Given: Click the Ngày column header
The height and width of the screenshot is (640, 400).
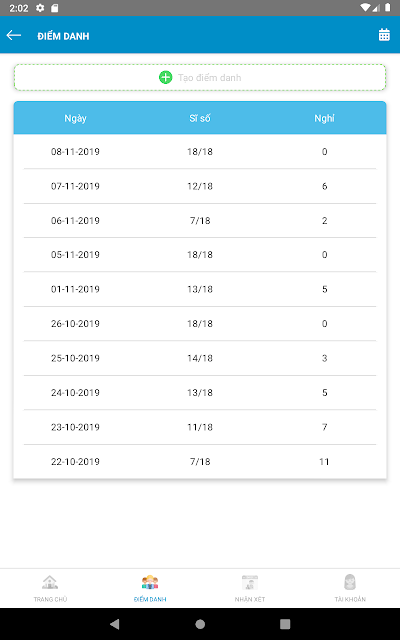Looking at the screenshot, I should (x=76, y=118).
